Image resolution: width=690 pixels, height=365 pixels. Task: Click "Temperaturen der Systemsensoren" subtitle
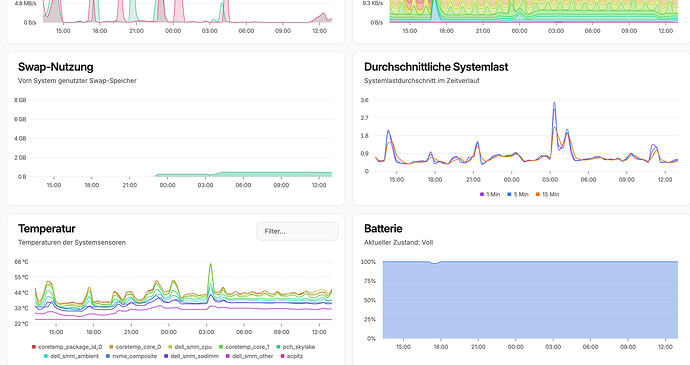tap(72, 243)
